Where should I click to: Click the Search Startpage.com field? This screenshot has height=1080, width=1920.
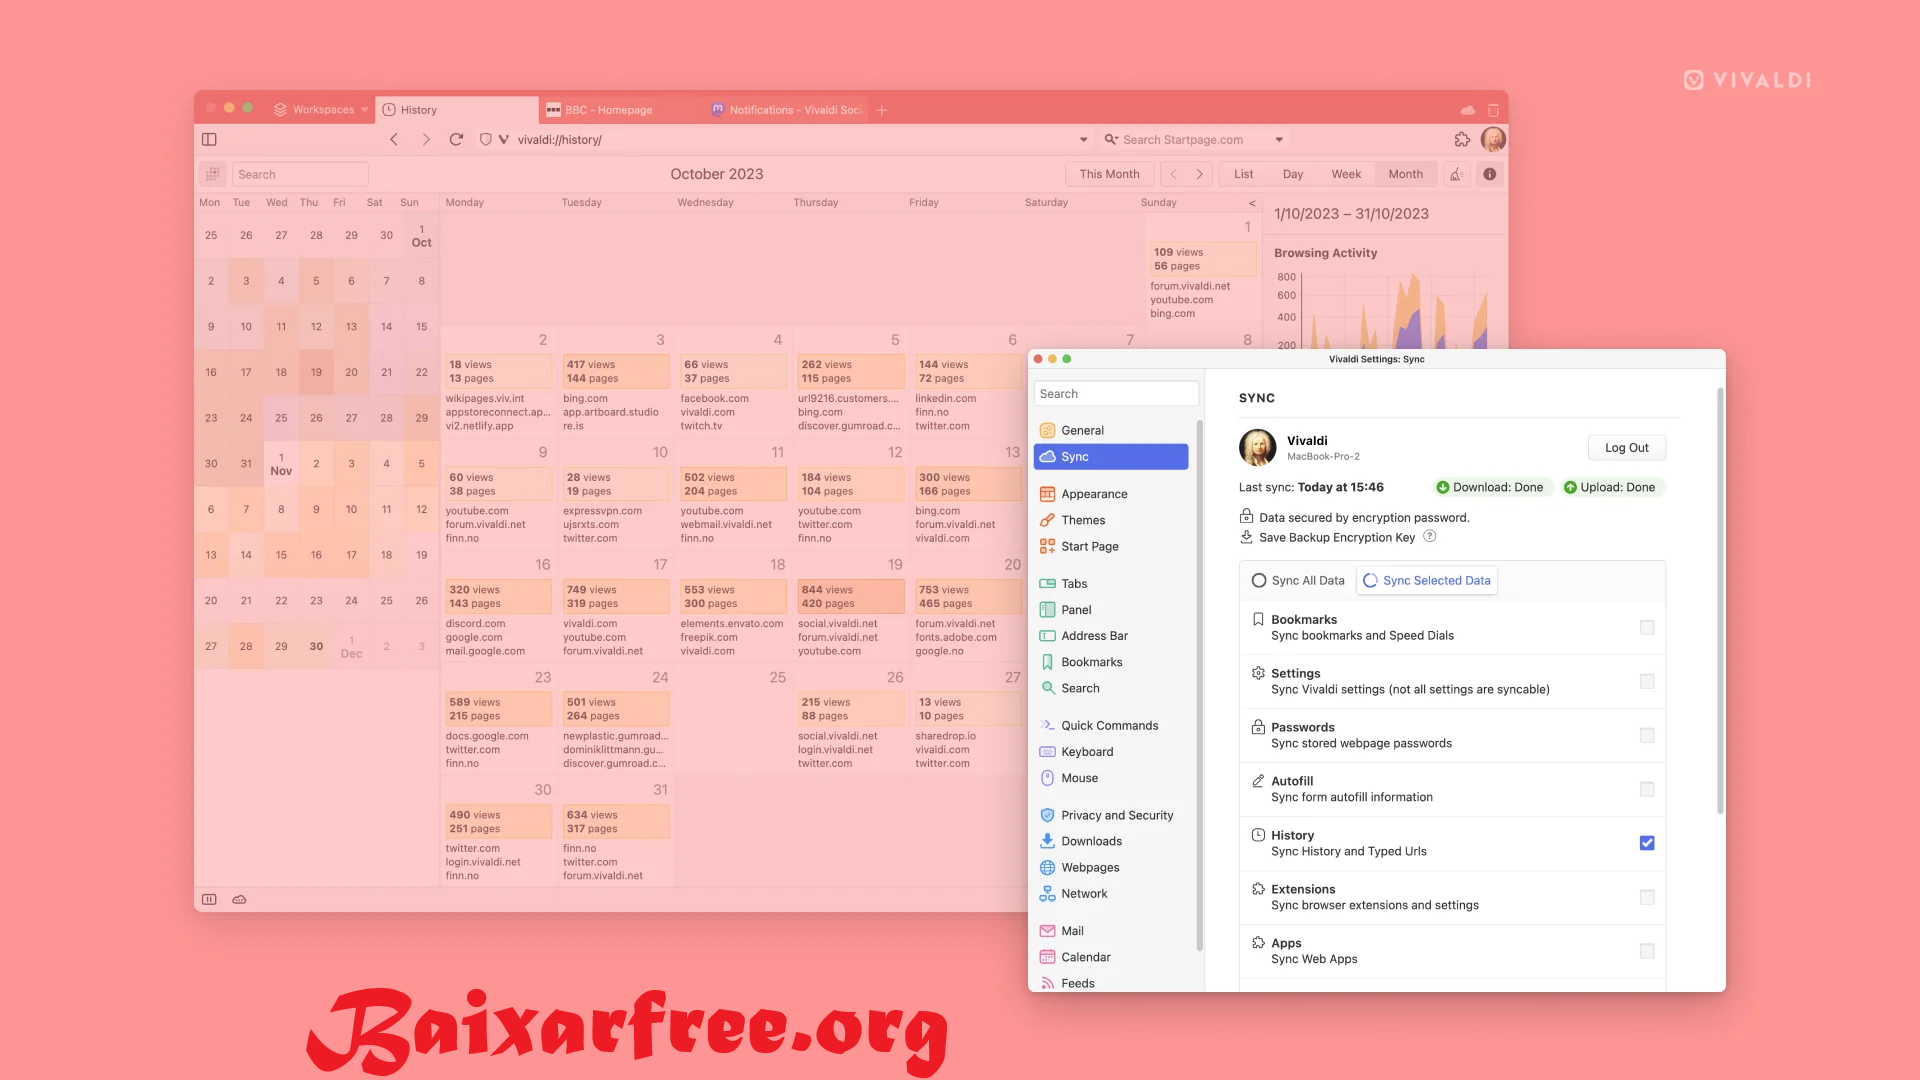(x=1193, y=139)
